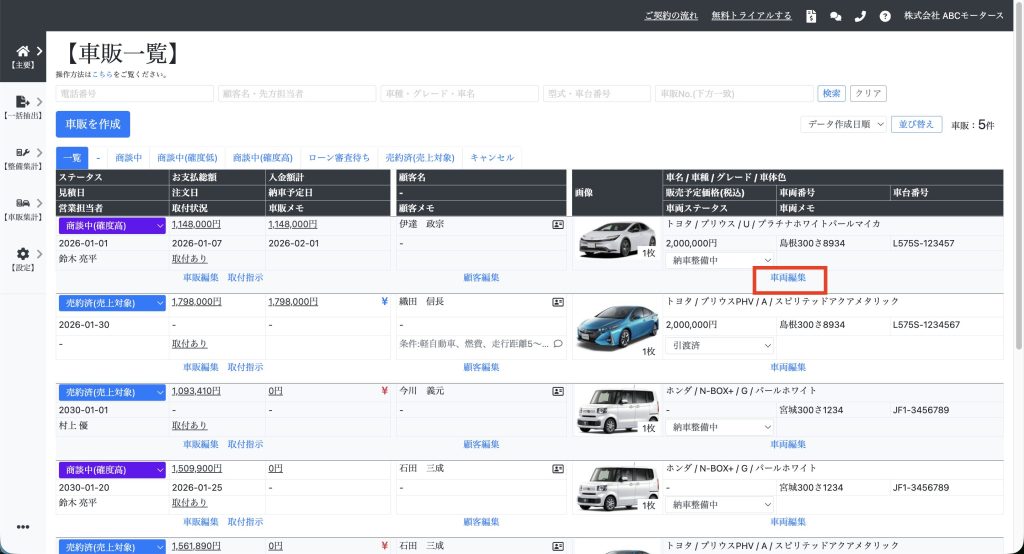This screenshot has width=1024, height=554.
Task: Open the help question mark icon
Action: pyautogui.click(x=885, y=16)
